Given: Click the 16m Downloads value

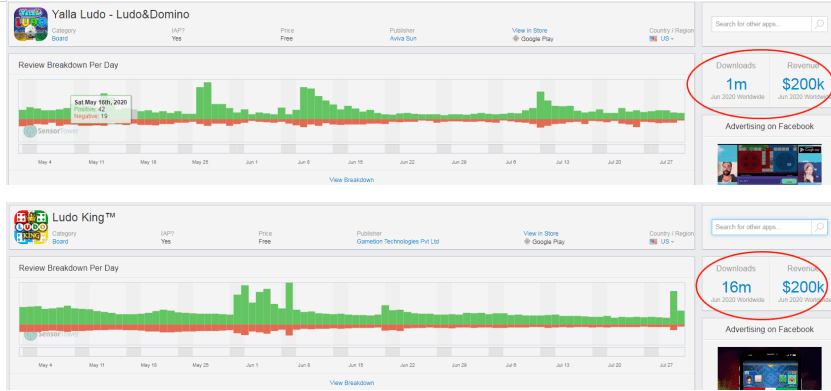Looking at the screenshot, I should tap(736, 287).
